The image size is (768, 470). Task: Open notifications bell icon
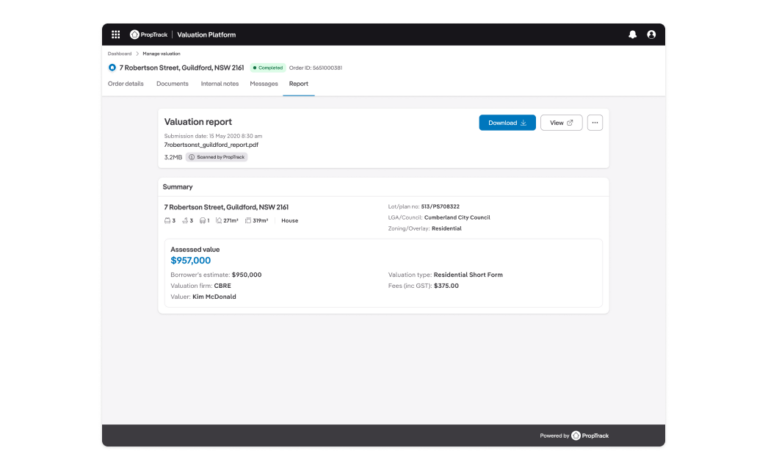click(x=632, y=34)
